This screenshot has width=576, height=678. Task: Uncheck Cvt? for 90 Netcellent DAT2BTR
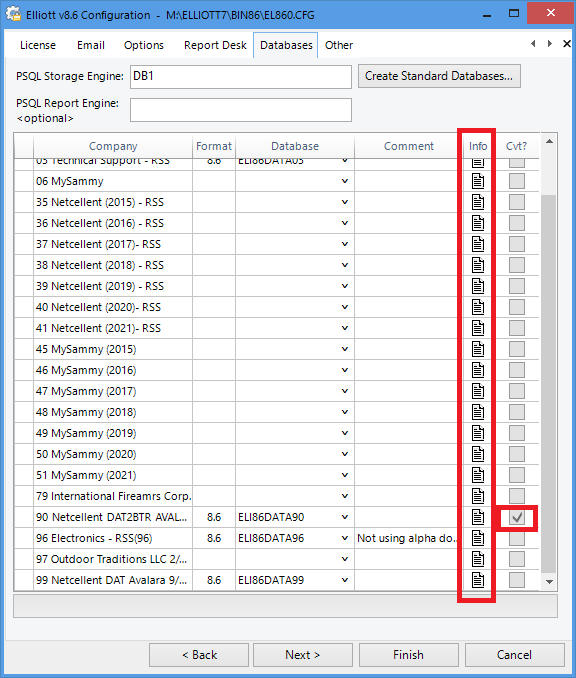pyautogui.click(x=517, y=517)
